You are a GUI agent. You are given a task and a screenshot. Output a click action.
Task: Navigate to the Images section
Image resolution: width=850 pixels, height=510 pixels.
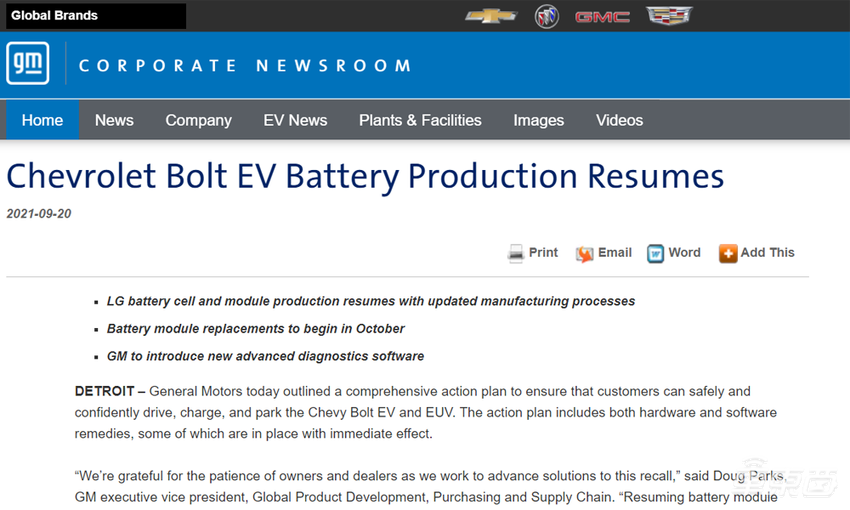coord(538,120)
